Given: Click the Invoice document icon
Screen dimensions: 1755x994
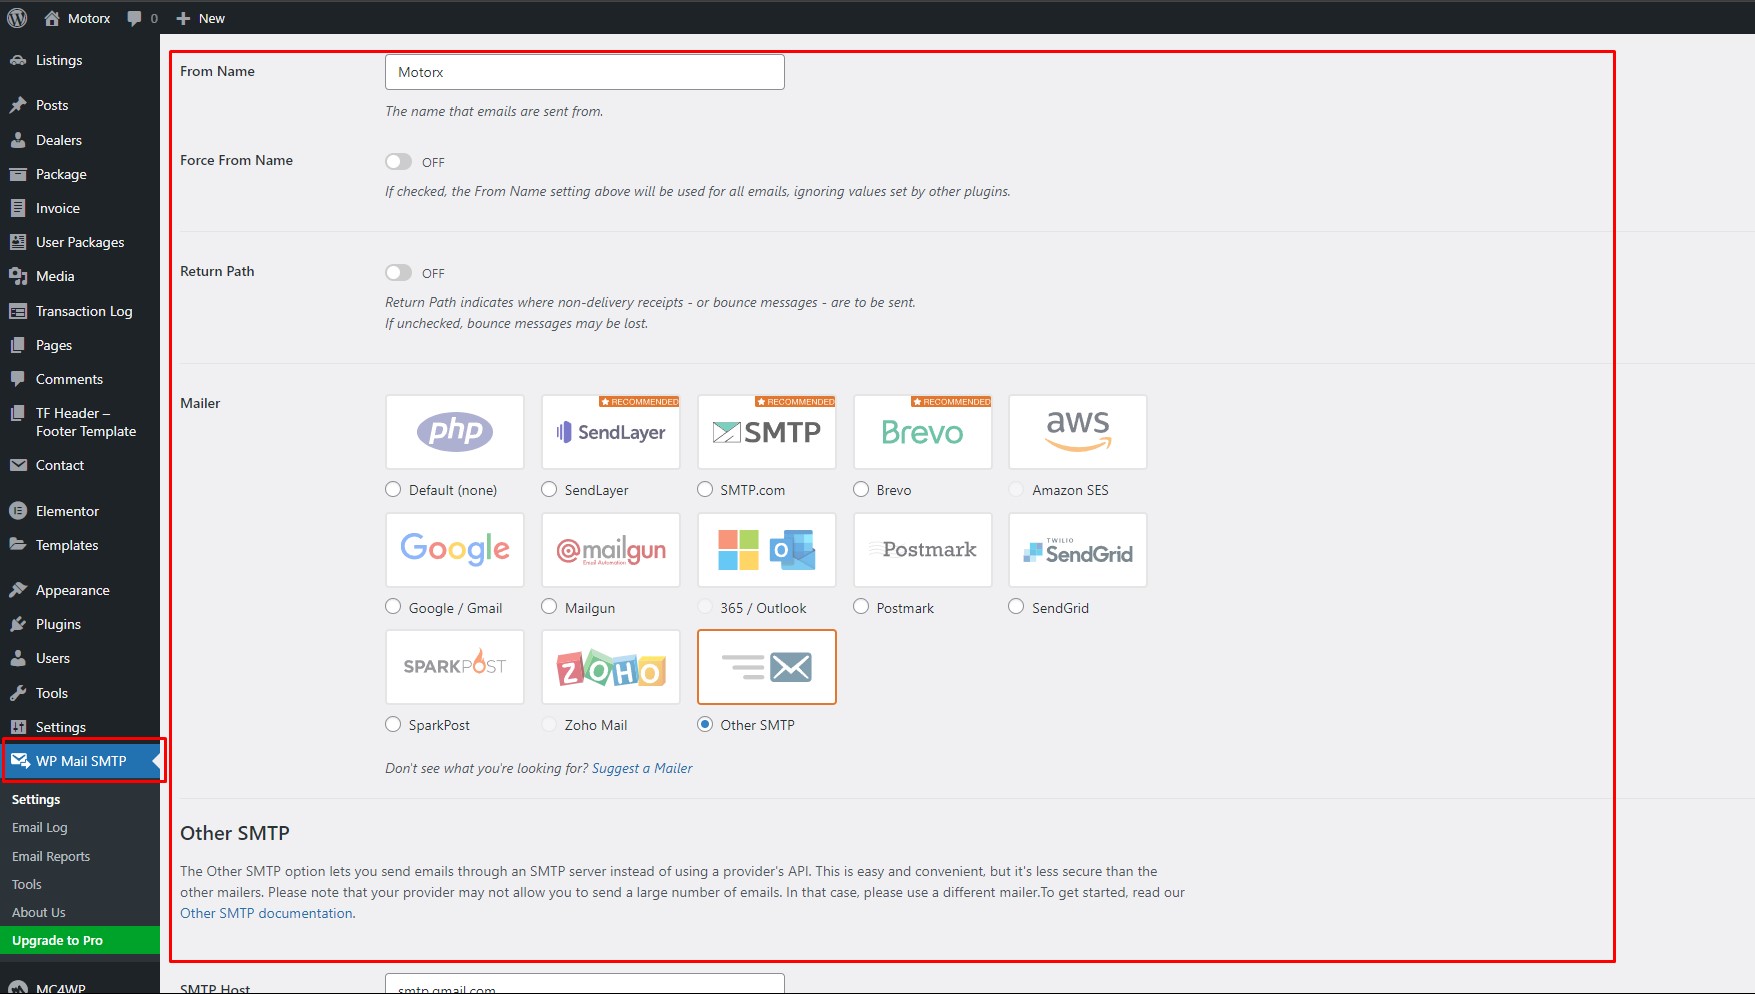Looking at the screenshot, I should 18,208.
